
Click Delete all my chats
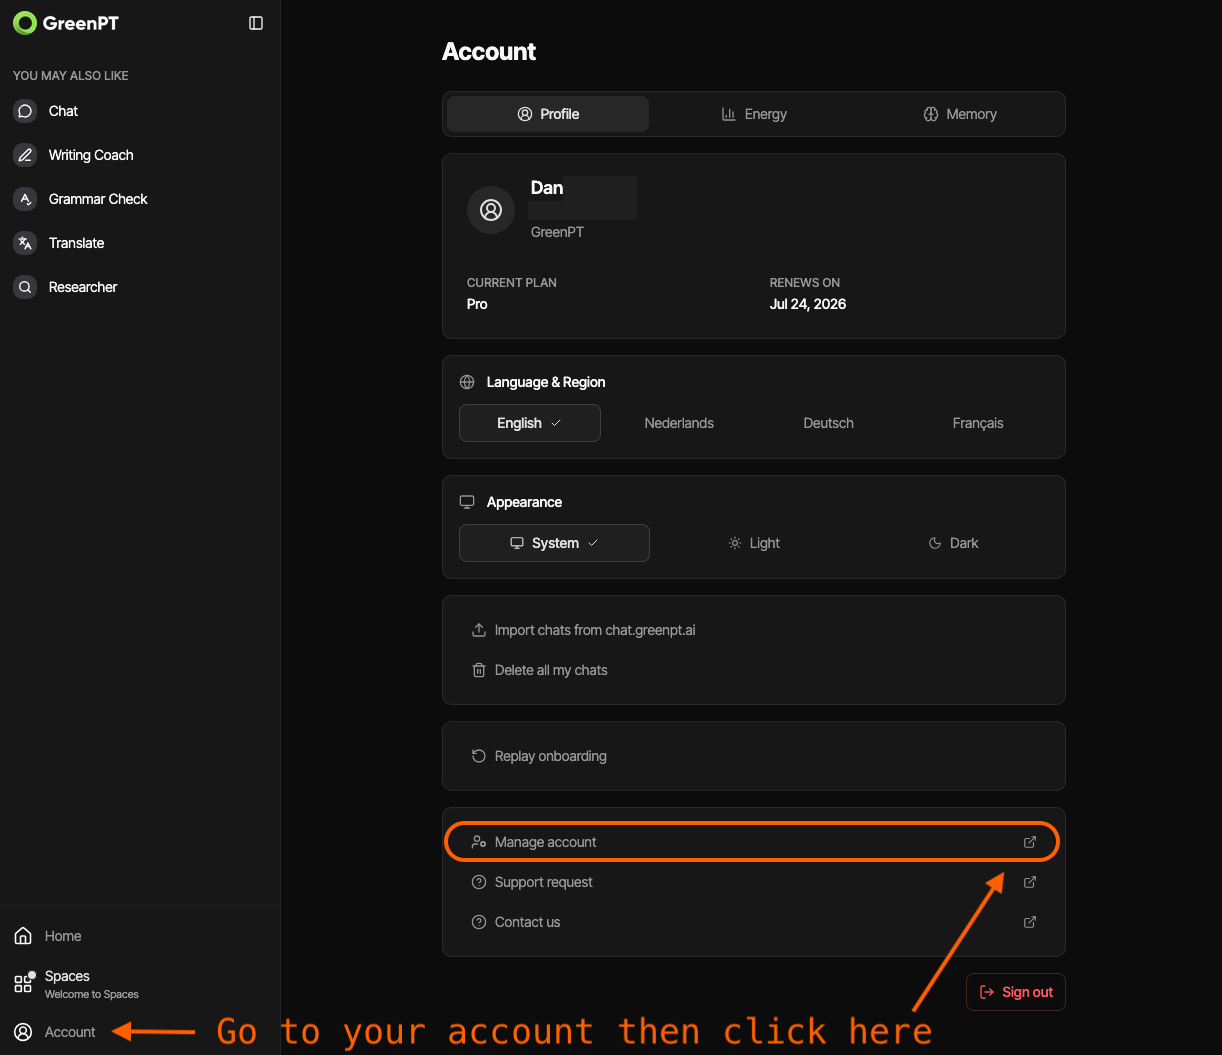pos(754,670)
